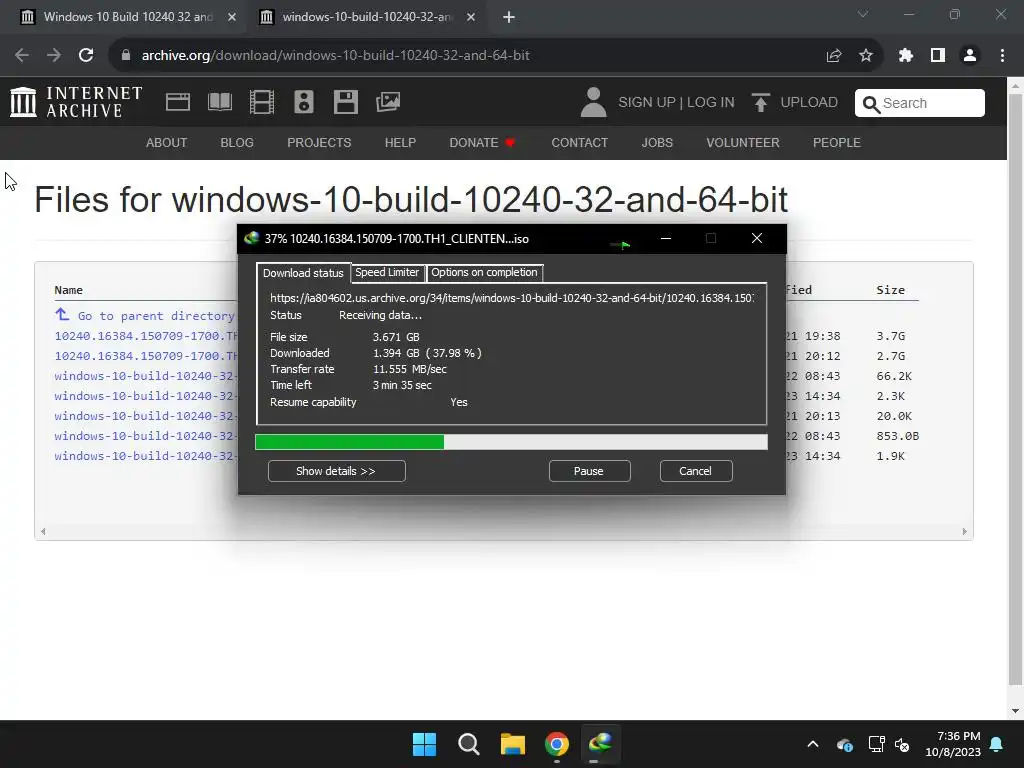Open the 3.7G 10240.16384 file link

click(146, 336)
